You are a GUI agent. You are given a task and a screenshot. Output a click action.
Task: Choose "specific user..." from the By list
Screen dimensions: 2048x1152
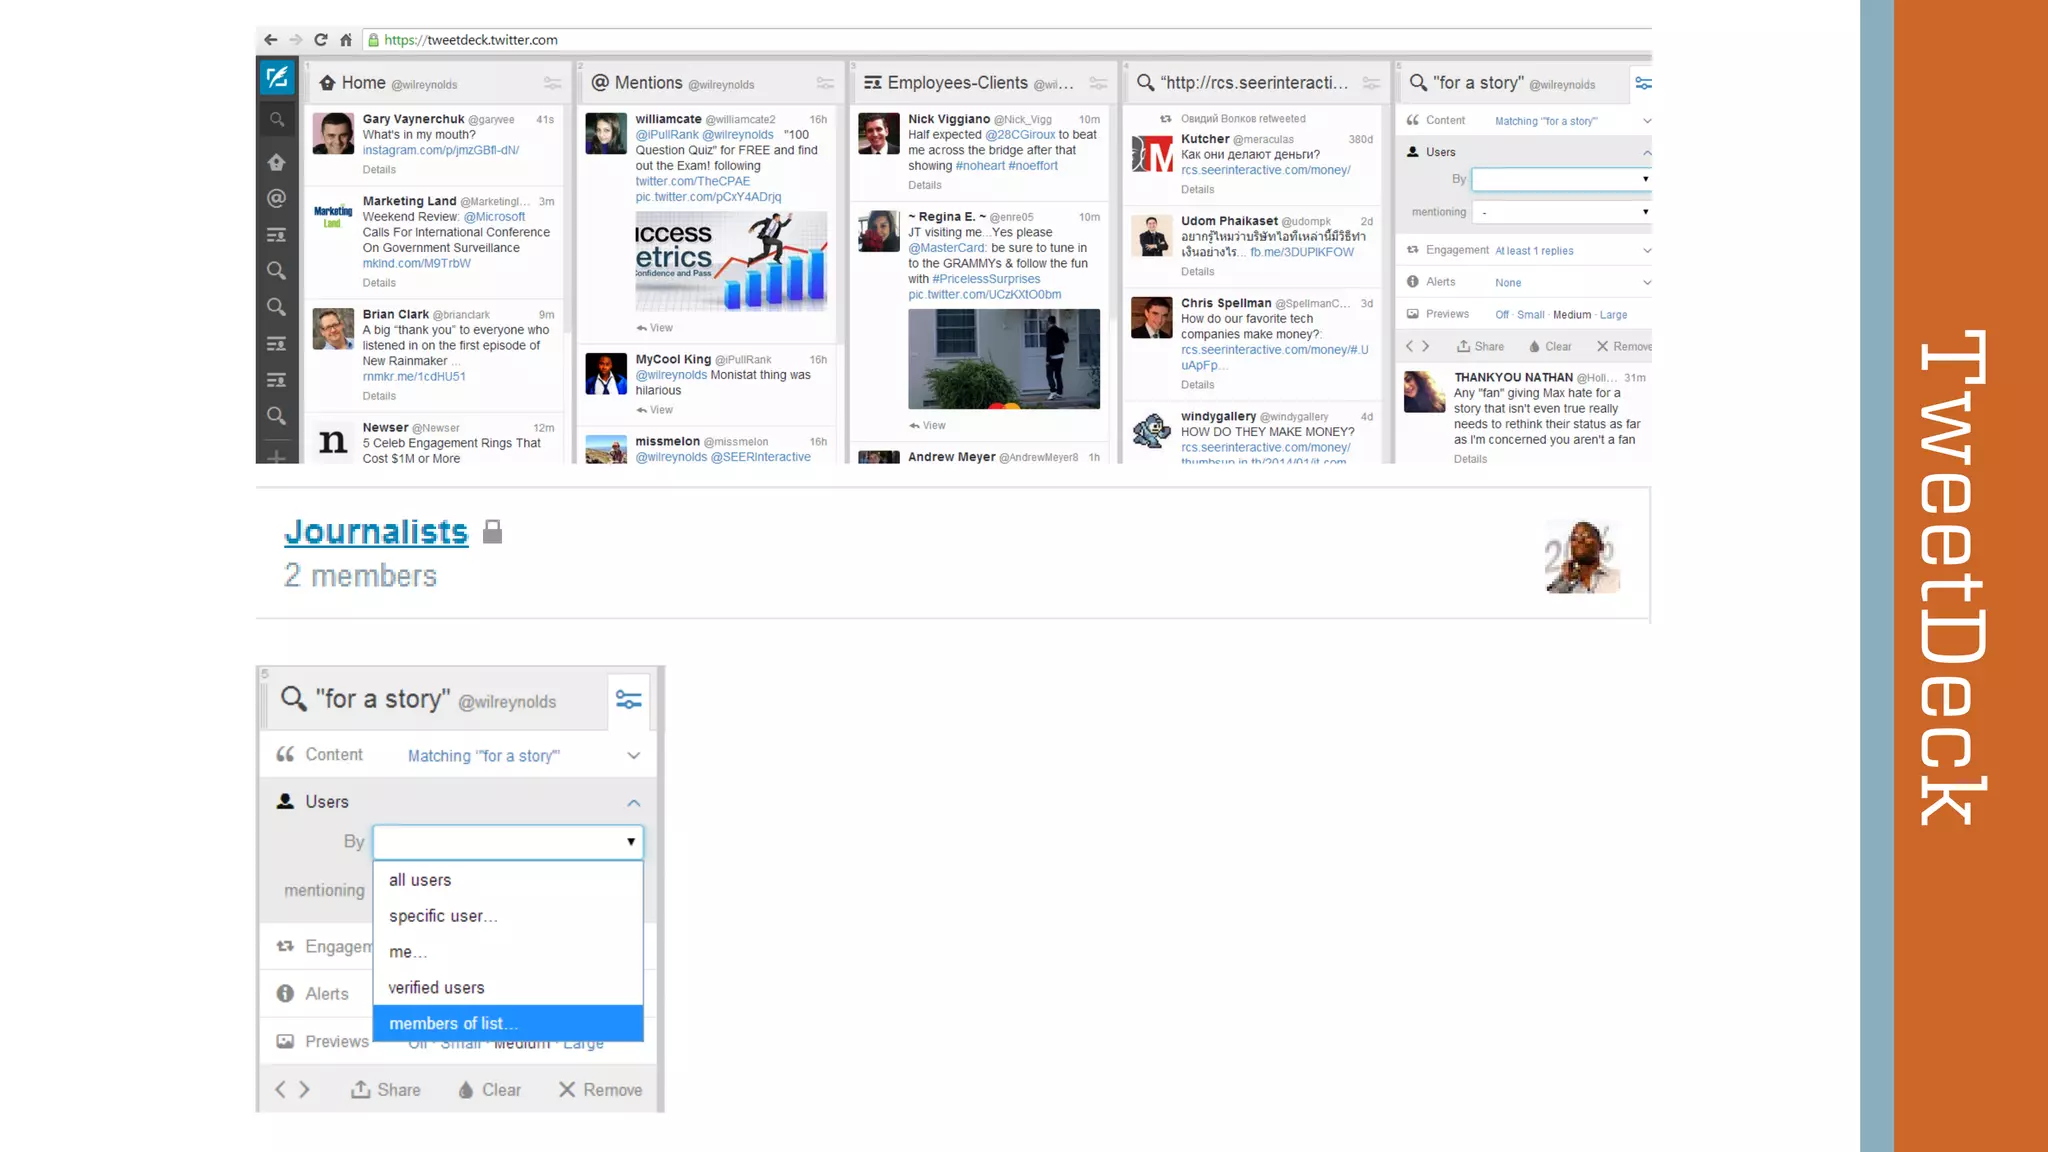tap(508, 916)
